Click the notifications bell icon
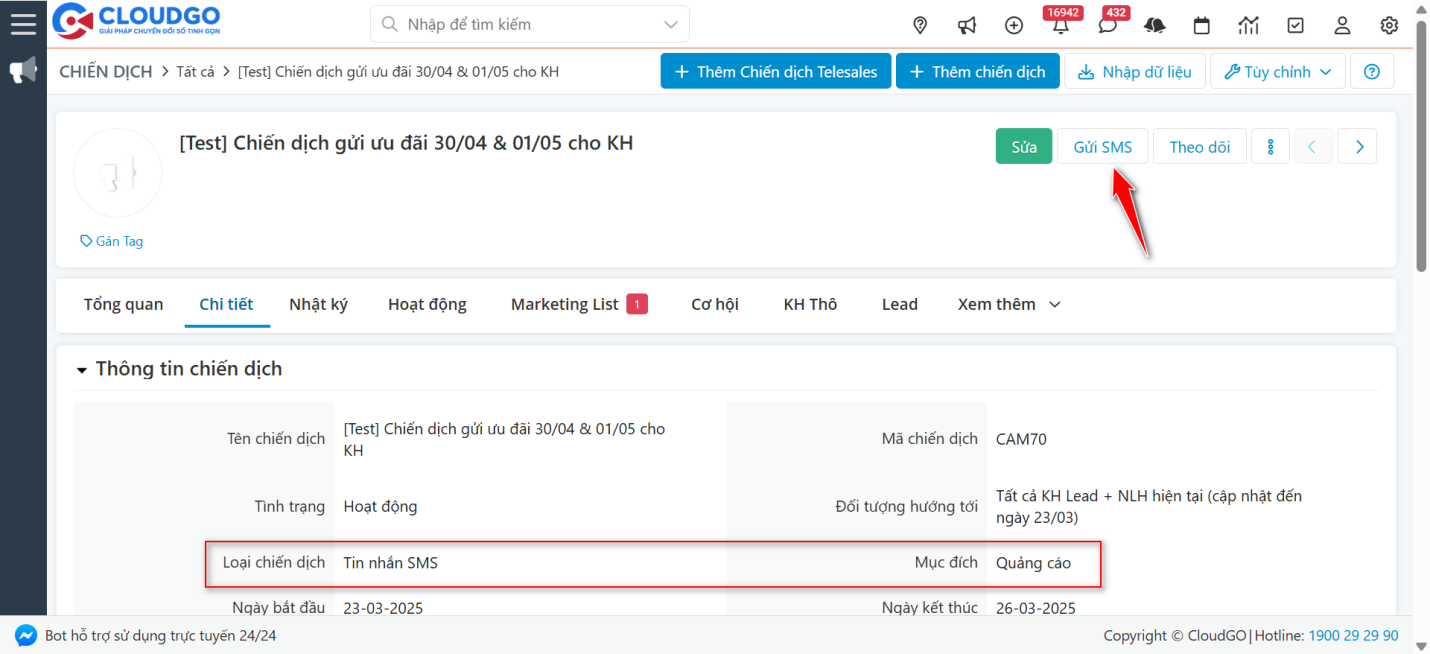 point(1060,25)
